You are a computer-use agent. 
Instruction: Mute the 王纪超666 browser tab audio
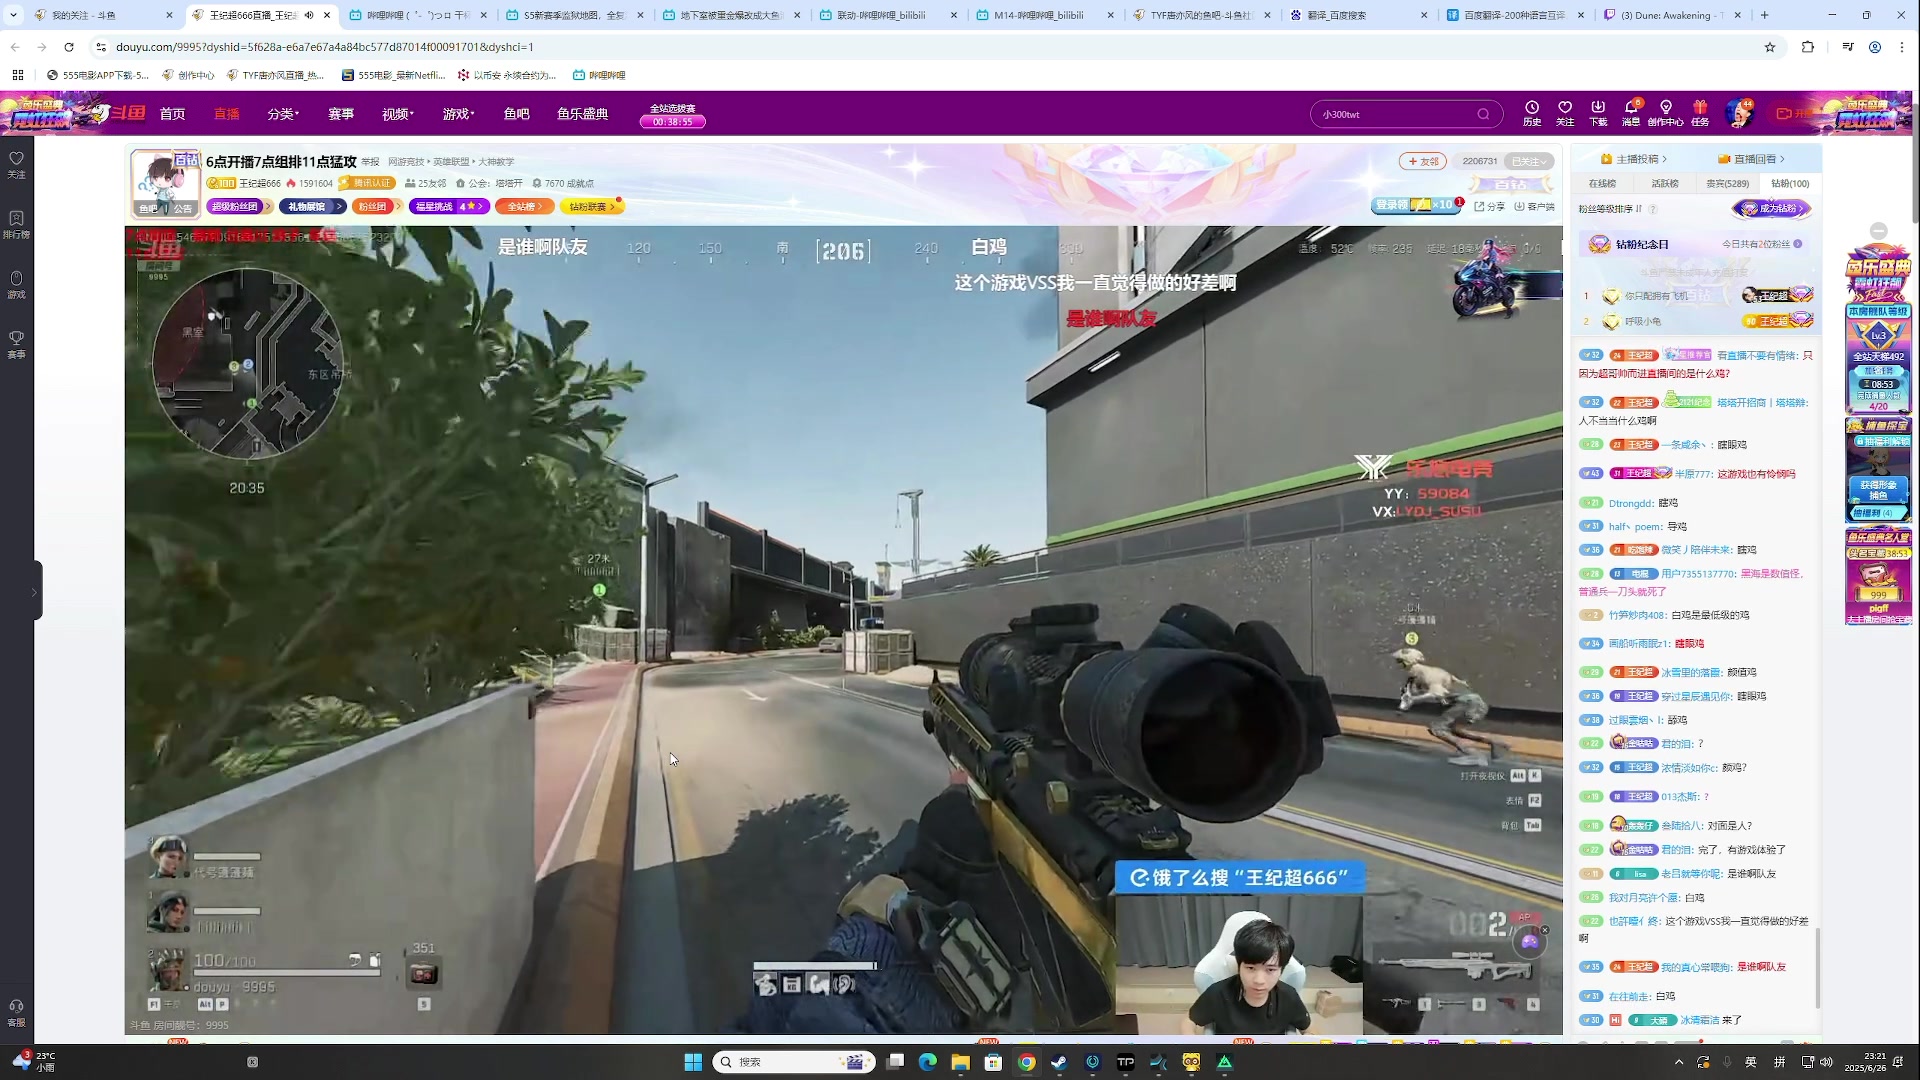coord(309,15)
